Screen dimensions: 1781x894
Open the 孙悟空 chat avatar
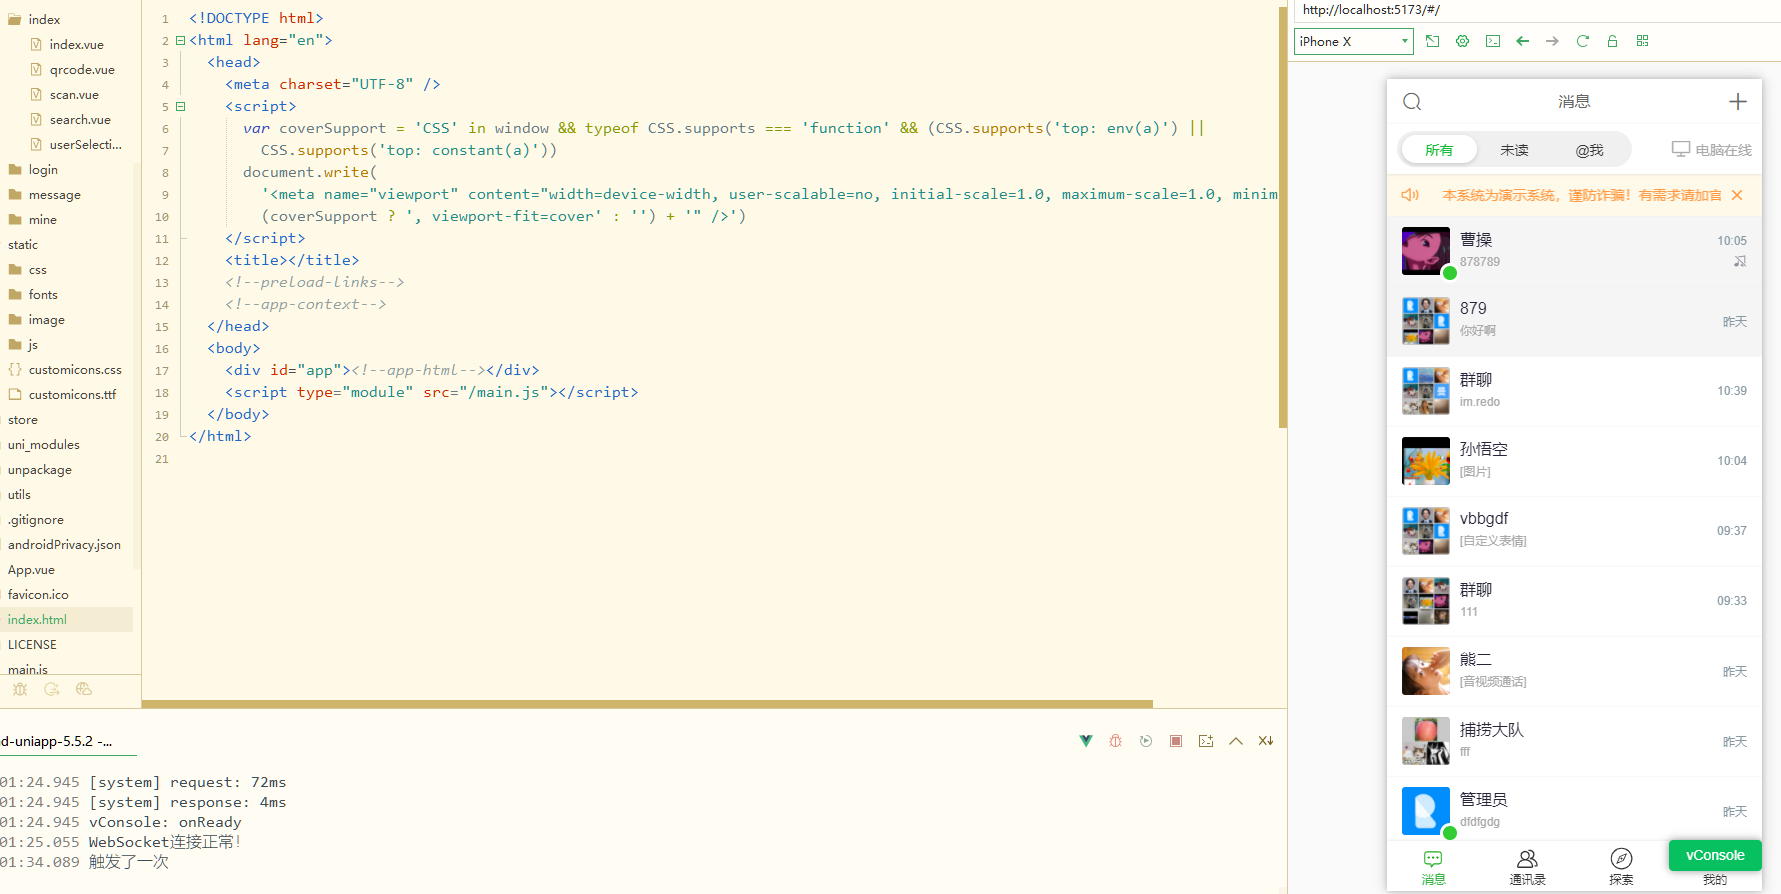(x=1426, y=461)
